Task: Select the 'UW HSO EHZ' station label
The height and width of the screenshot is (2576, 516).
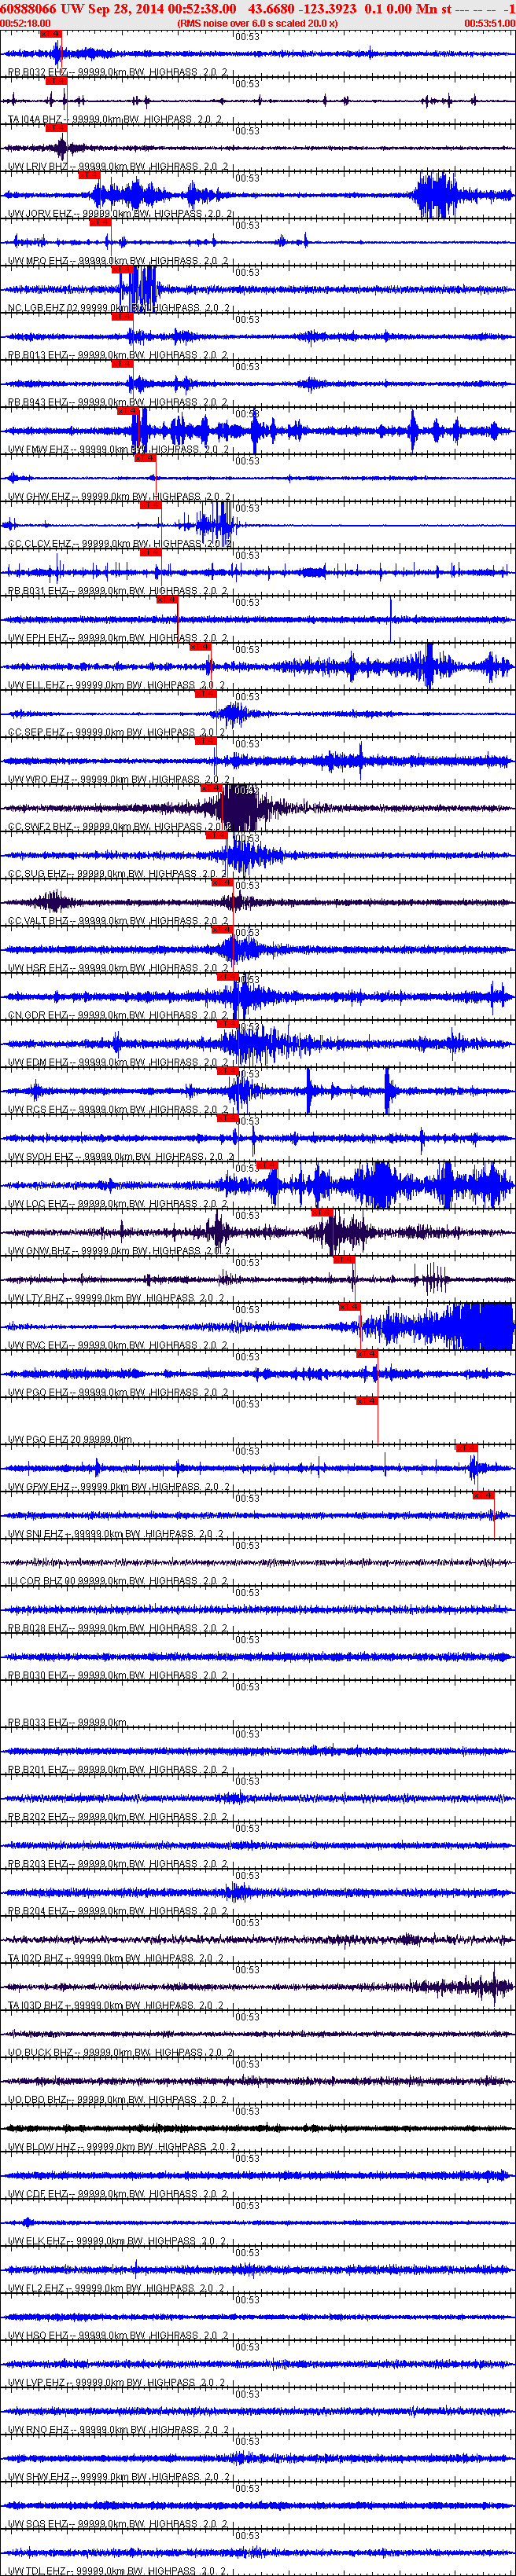Action: pos(39,2336)
